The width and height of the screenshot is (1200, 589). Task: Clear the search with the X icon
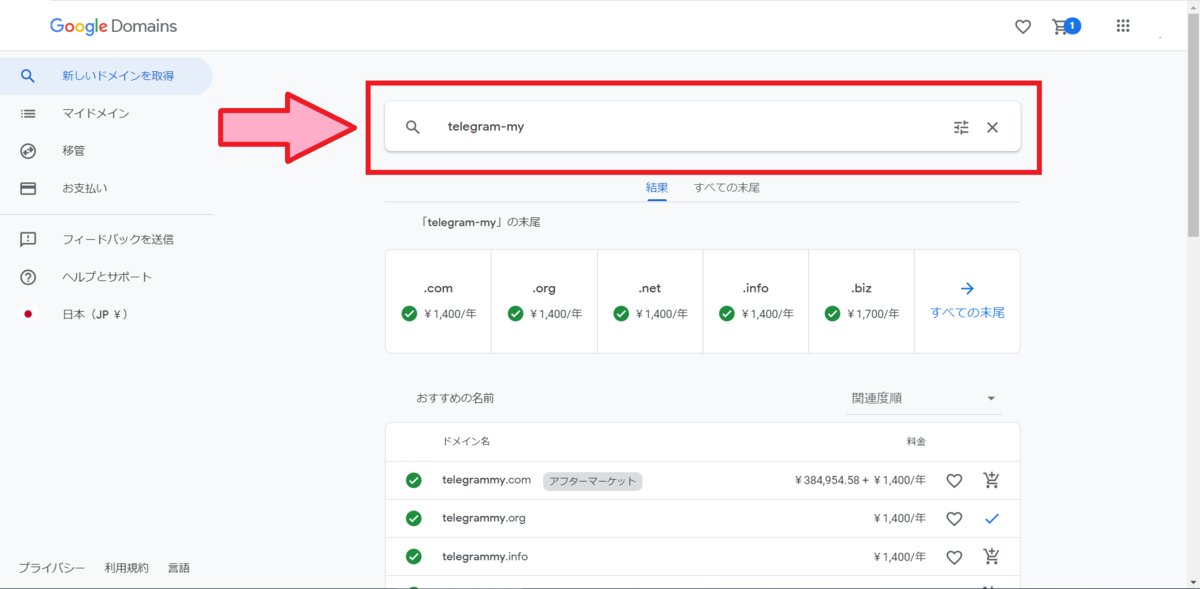coord(992,127)
